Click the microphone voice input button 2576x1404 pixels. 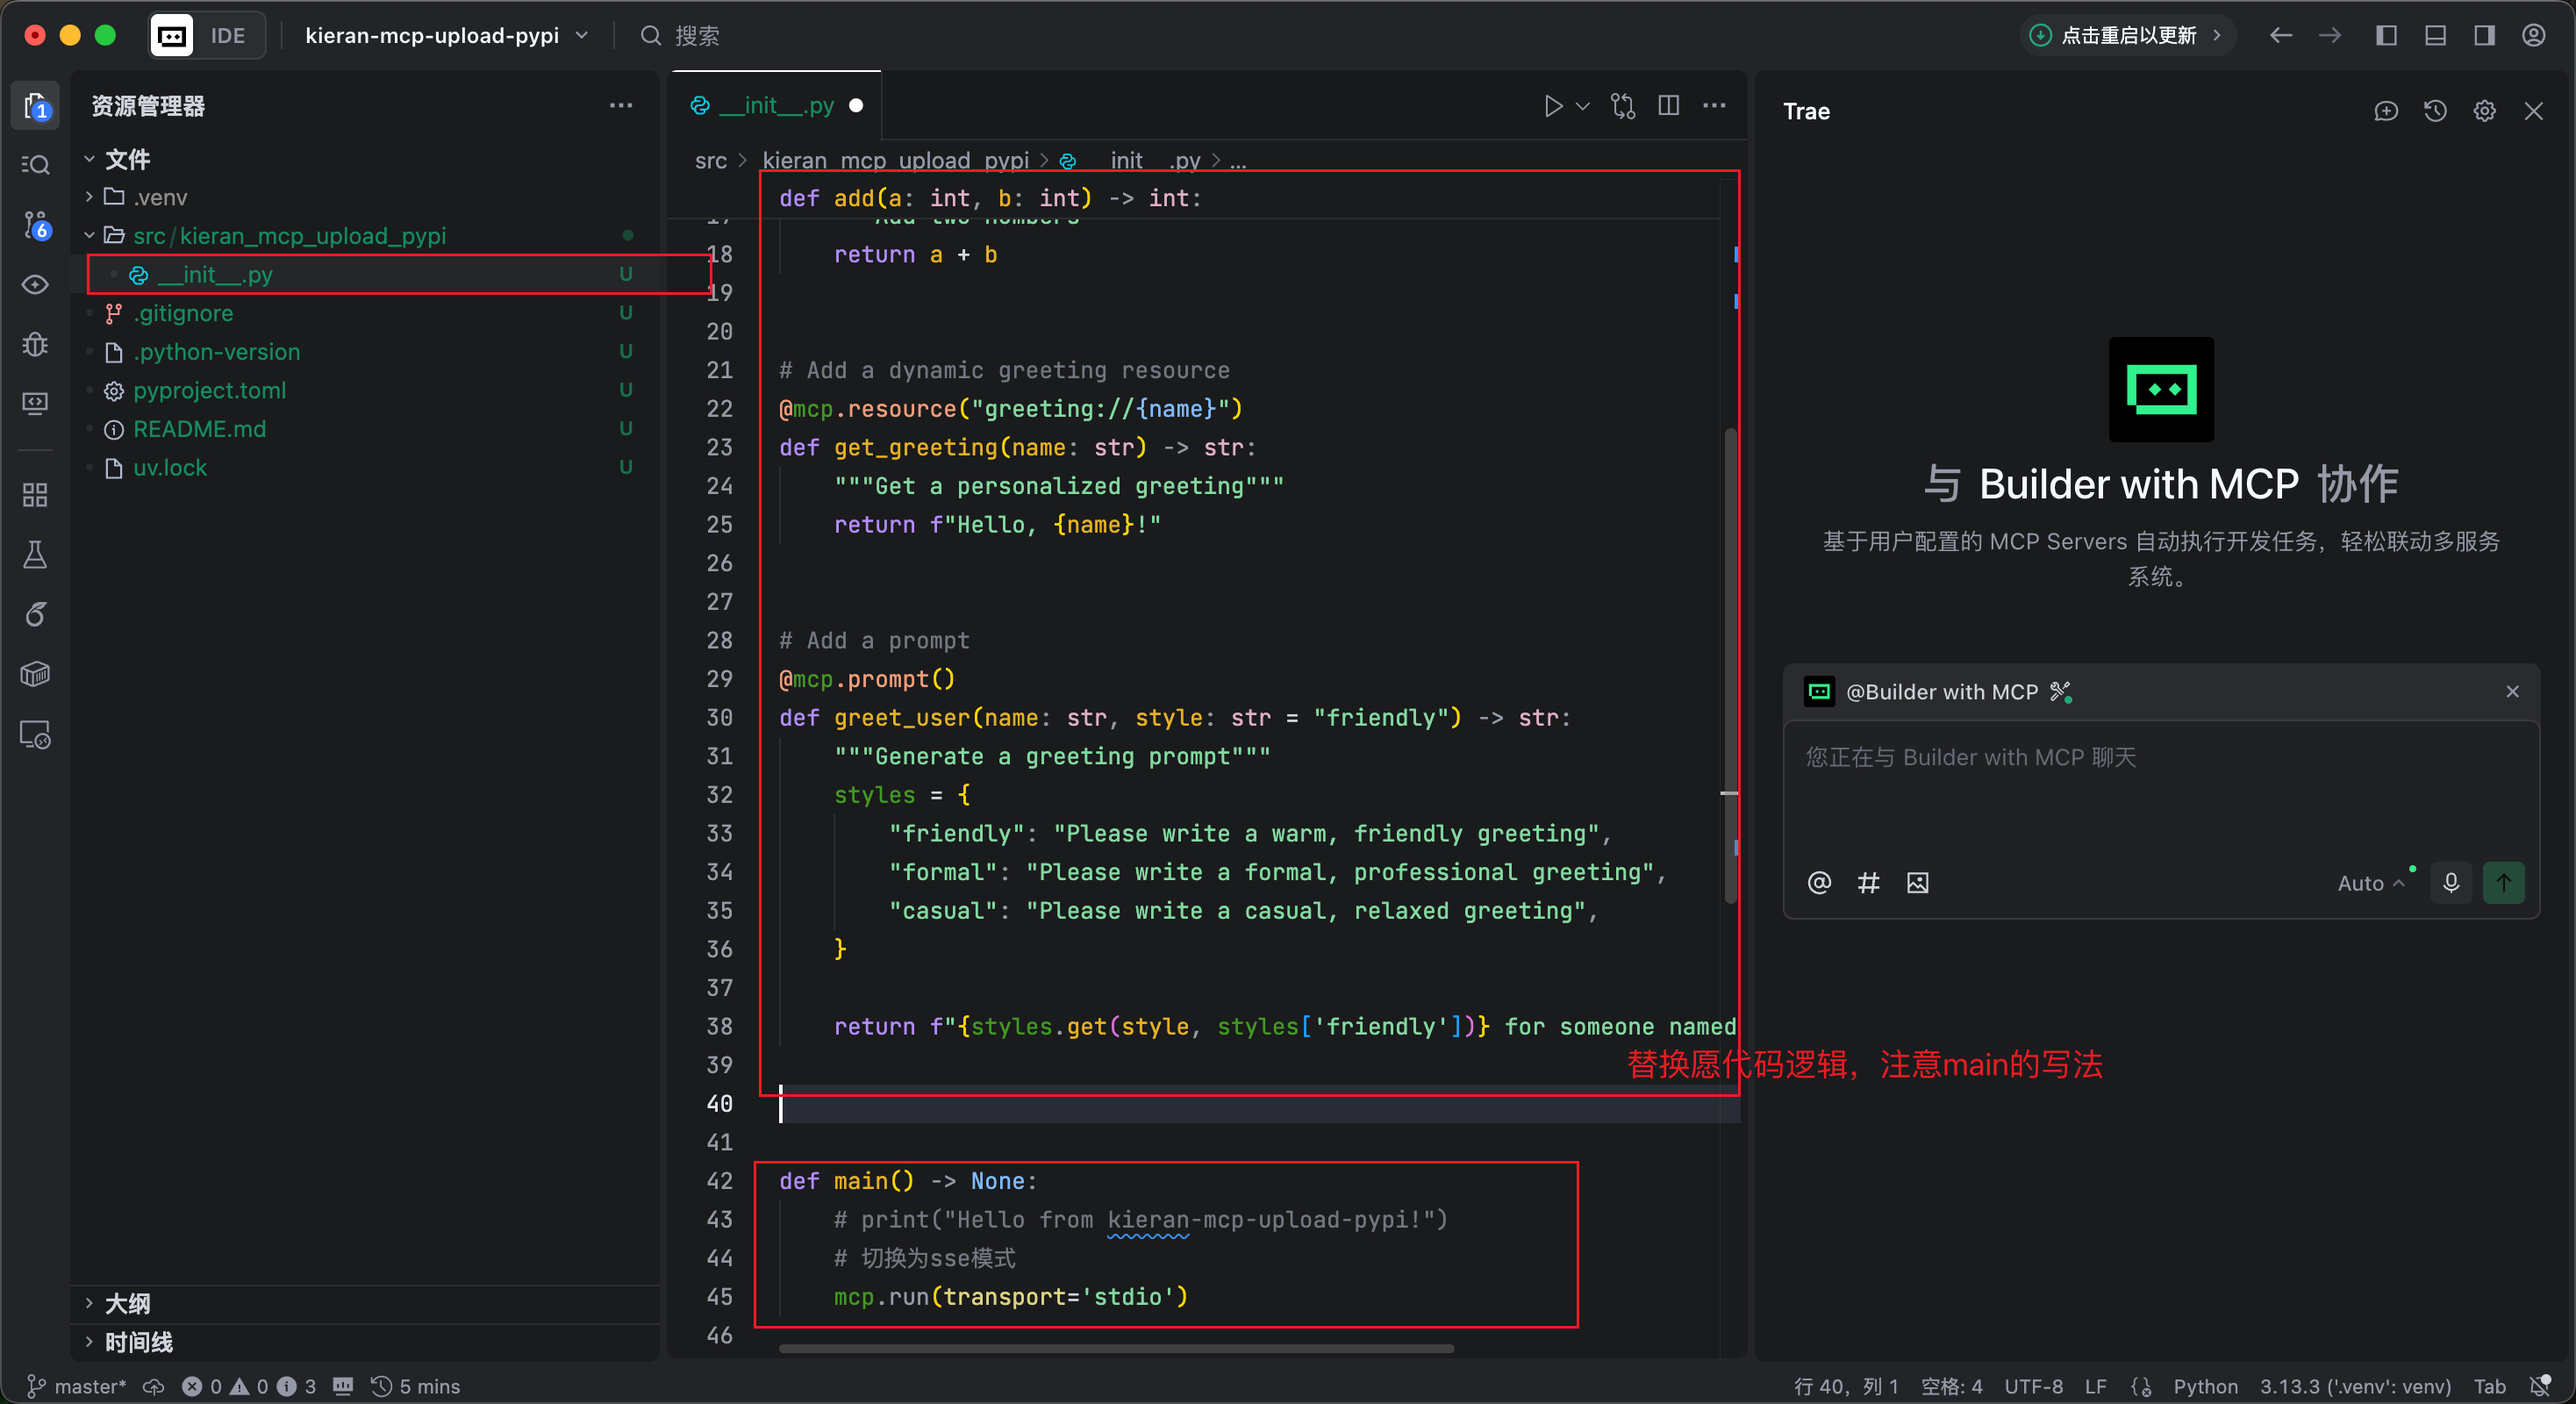click(x=2450, y=883)
